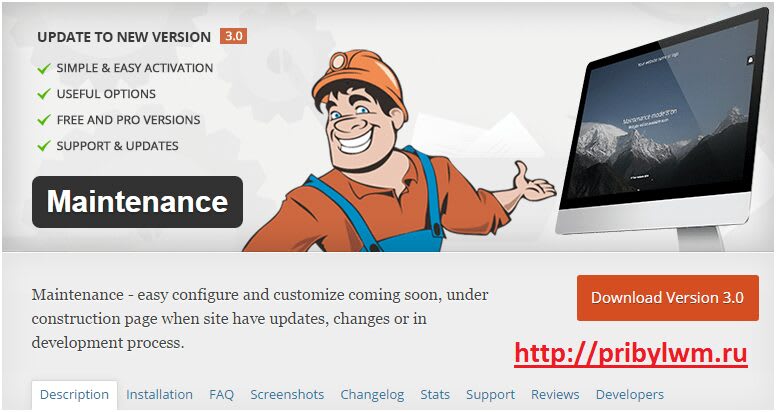Screen dimensions: 777x412
Task: Click the green checkmark next to Useful Options
Action: pos(44,94)
